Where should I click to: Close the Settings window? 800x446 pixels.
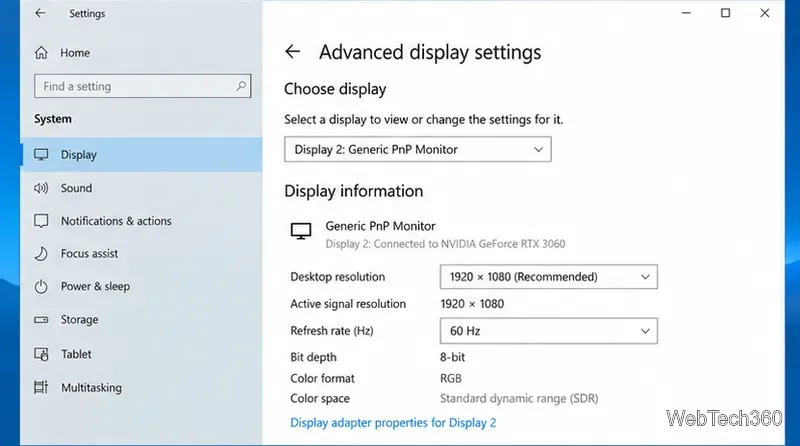point(764,13)
